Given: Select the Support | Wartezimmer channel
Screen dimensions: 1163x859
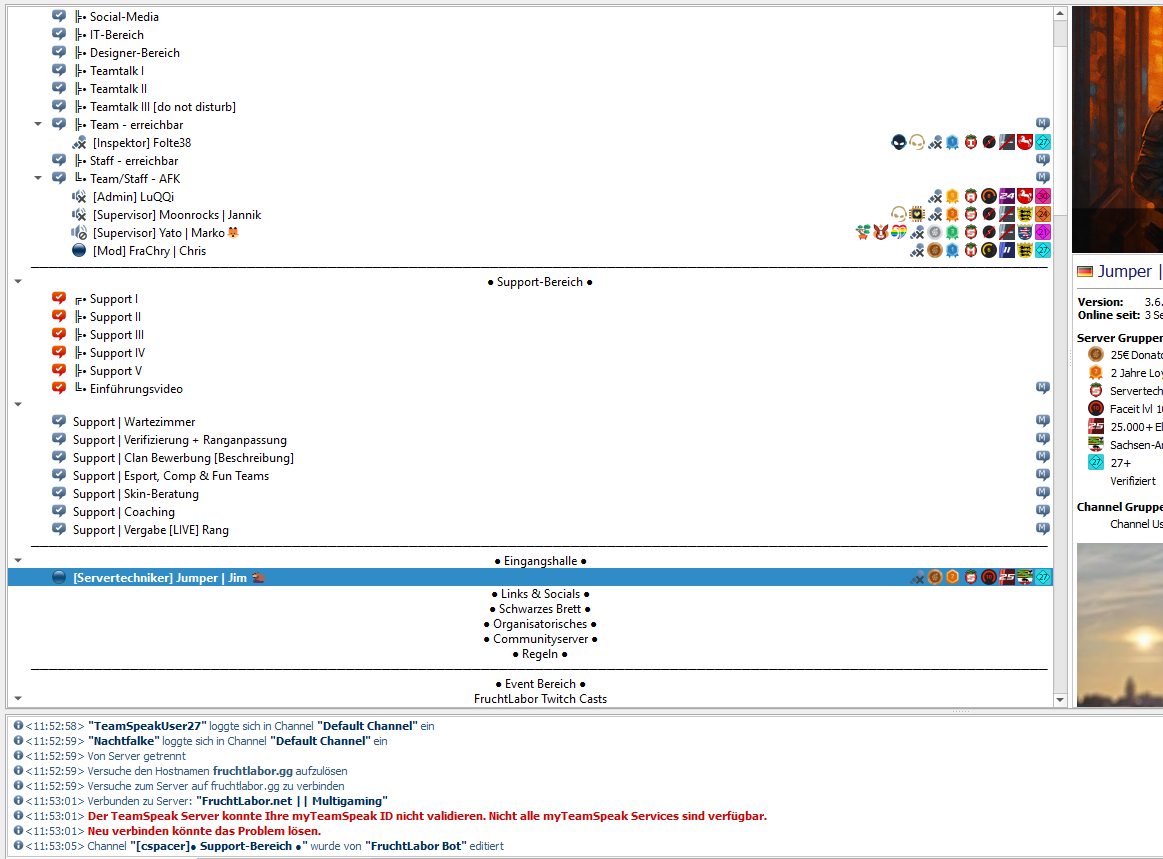Looking at the screenshot, I should click(134, 422).
